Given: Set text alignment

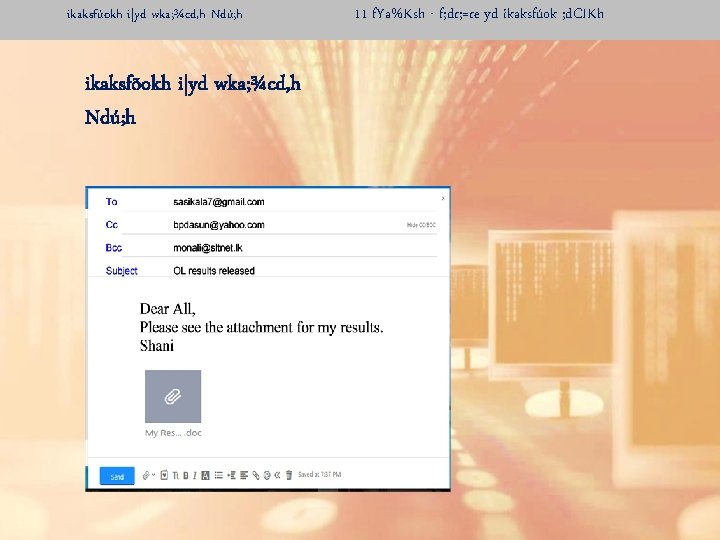Looking at the screenshot, I should click(244, 475).
